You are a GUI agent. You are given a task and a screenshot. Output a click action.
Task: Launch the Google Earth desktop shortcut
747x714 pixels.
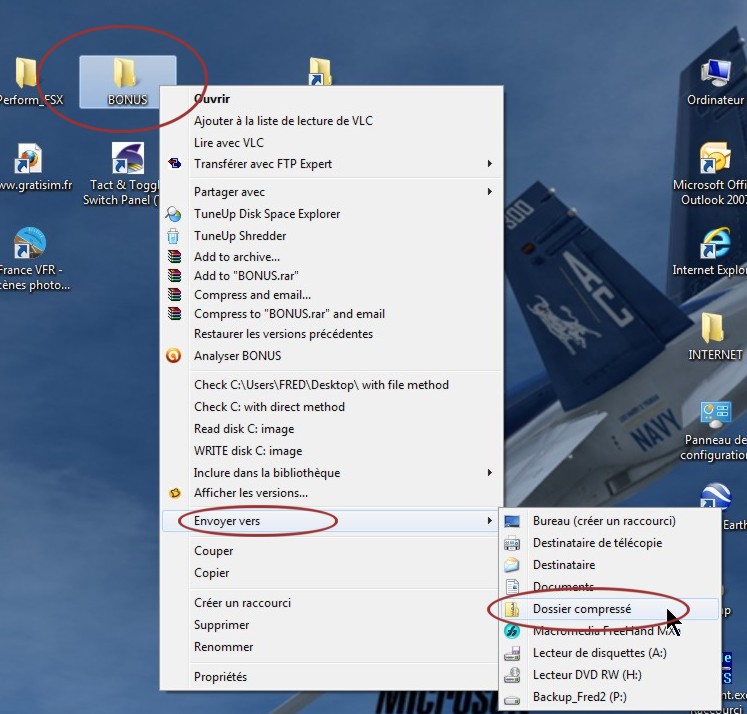coord(716,496)
